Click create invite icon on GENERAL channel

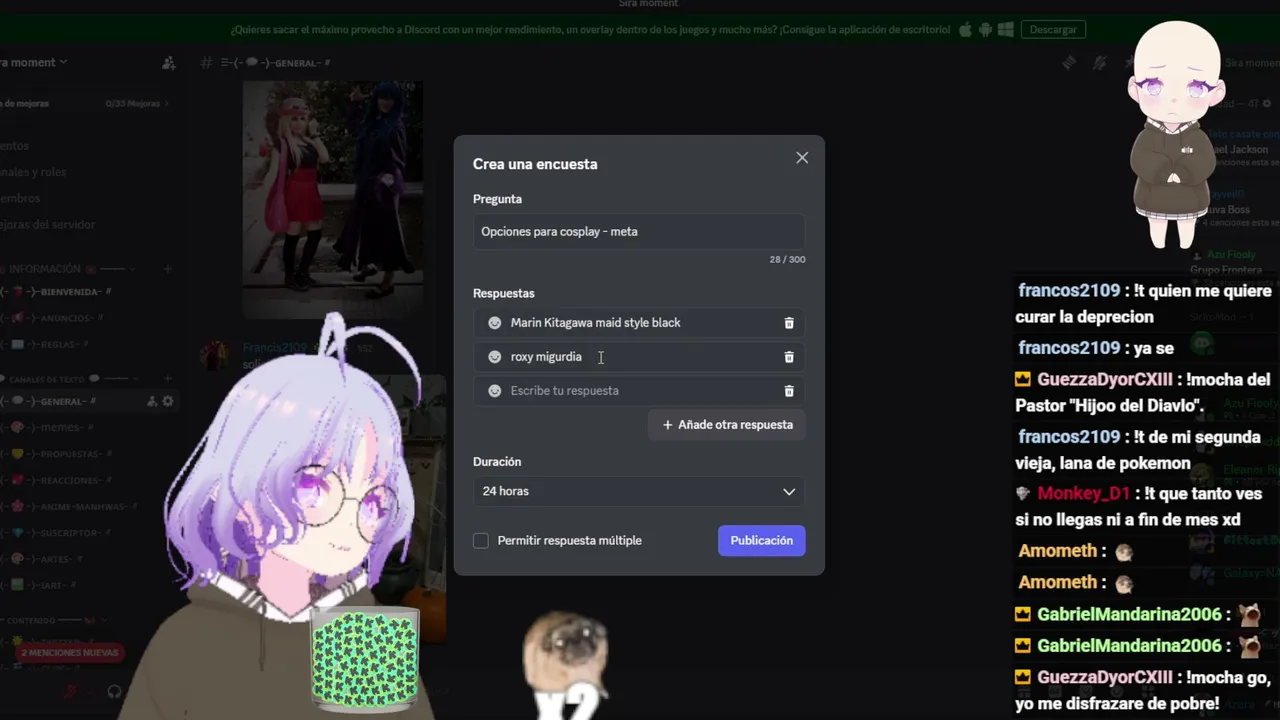(152, 401)
